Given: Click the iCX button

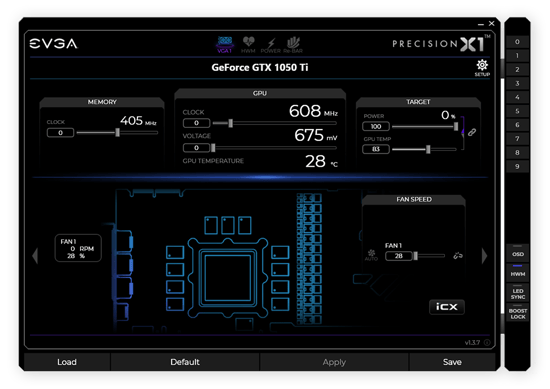Looking at the screenshot, I should (x=447, y=307).
